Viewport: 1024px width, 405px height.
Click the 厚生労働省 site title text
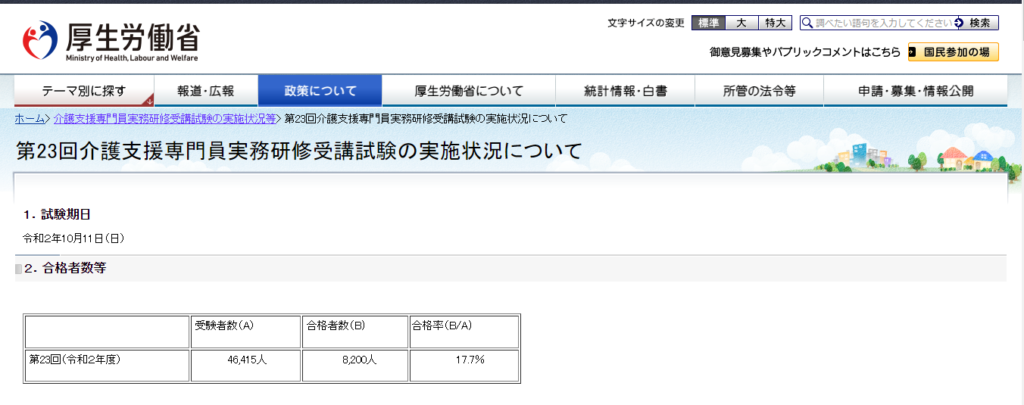click(x=132, y=38)
